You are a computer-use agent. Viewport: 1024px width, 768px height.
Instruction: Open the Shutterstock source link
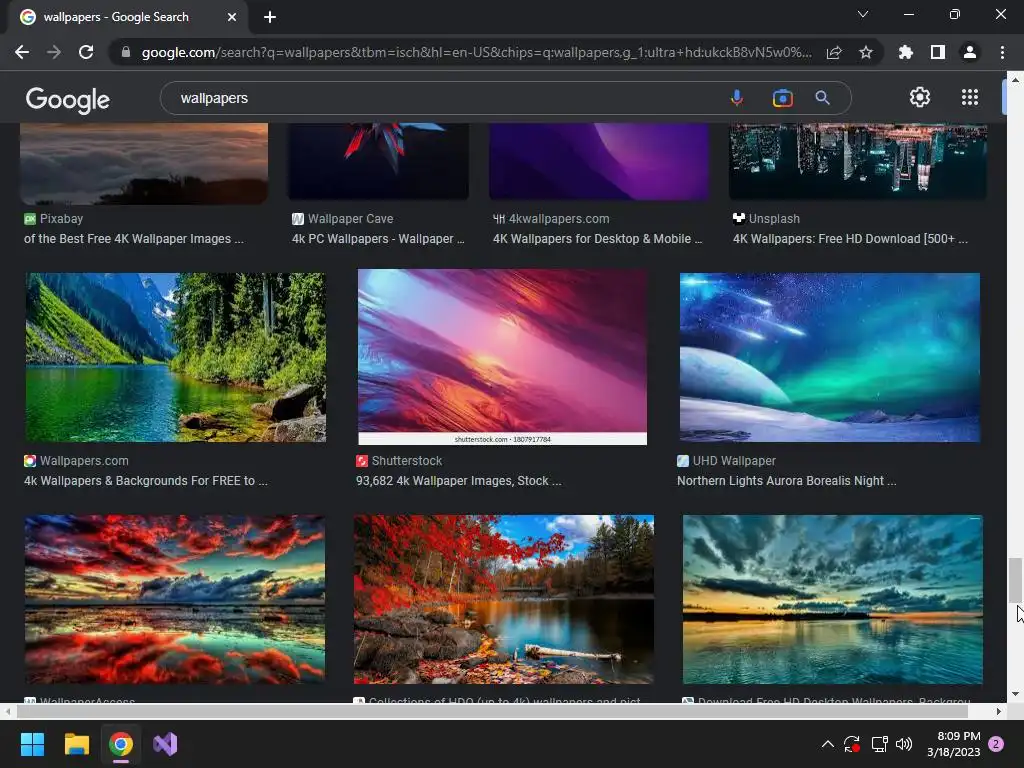(399, 460)
